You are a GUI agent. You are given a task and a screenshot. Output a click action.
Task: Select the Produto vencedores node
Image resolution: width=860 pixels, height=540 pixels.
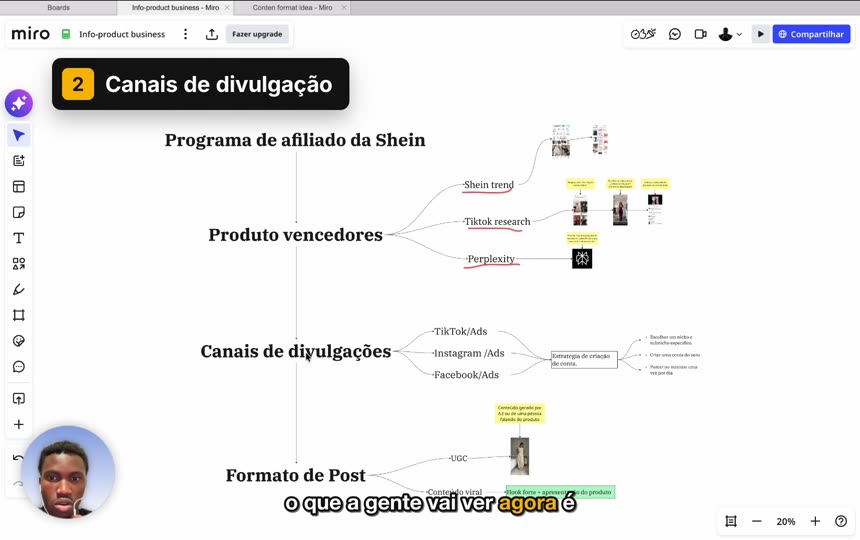[x=295, y=235]
